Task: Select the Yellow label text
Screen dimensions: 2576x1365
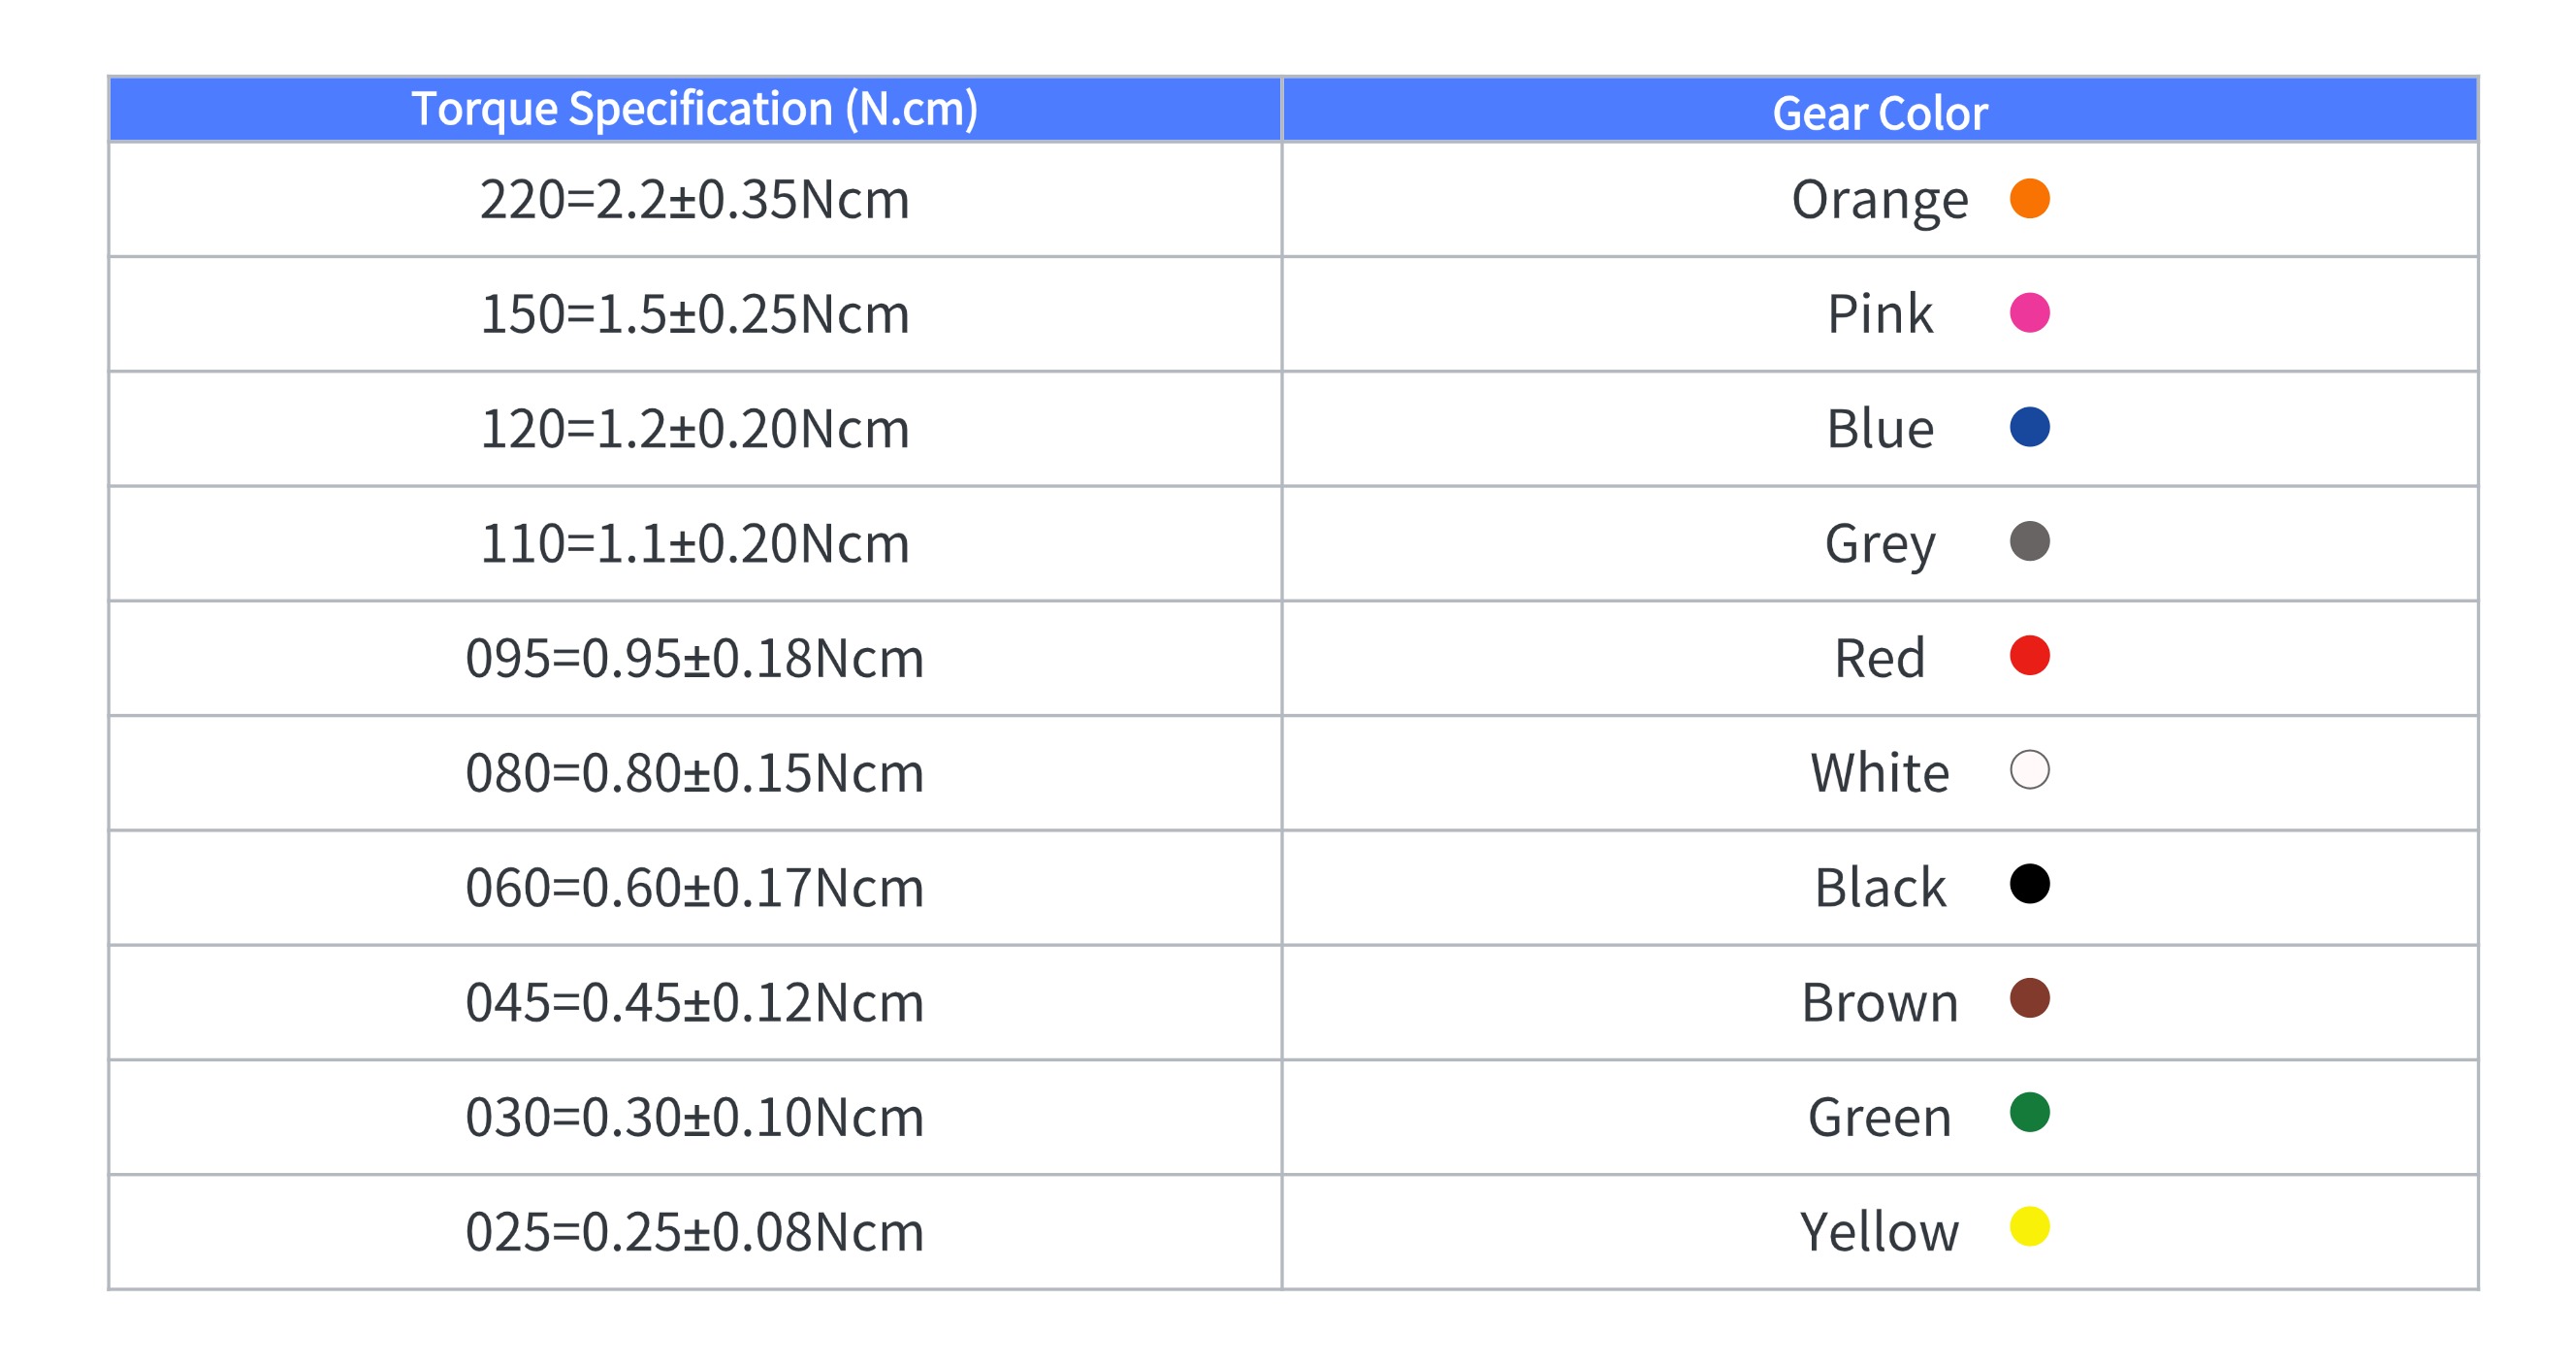Action: click(x=1879, y=1231)
